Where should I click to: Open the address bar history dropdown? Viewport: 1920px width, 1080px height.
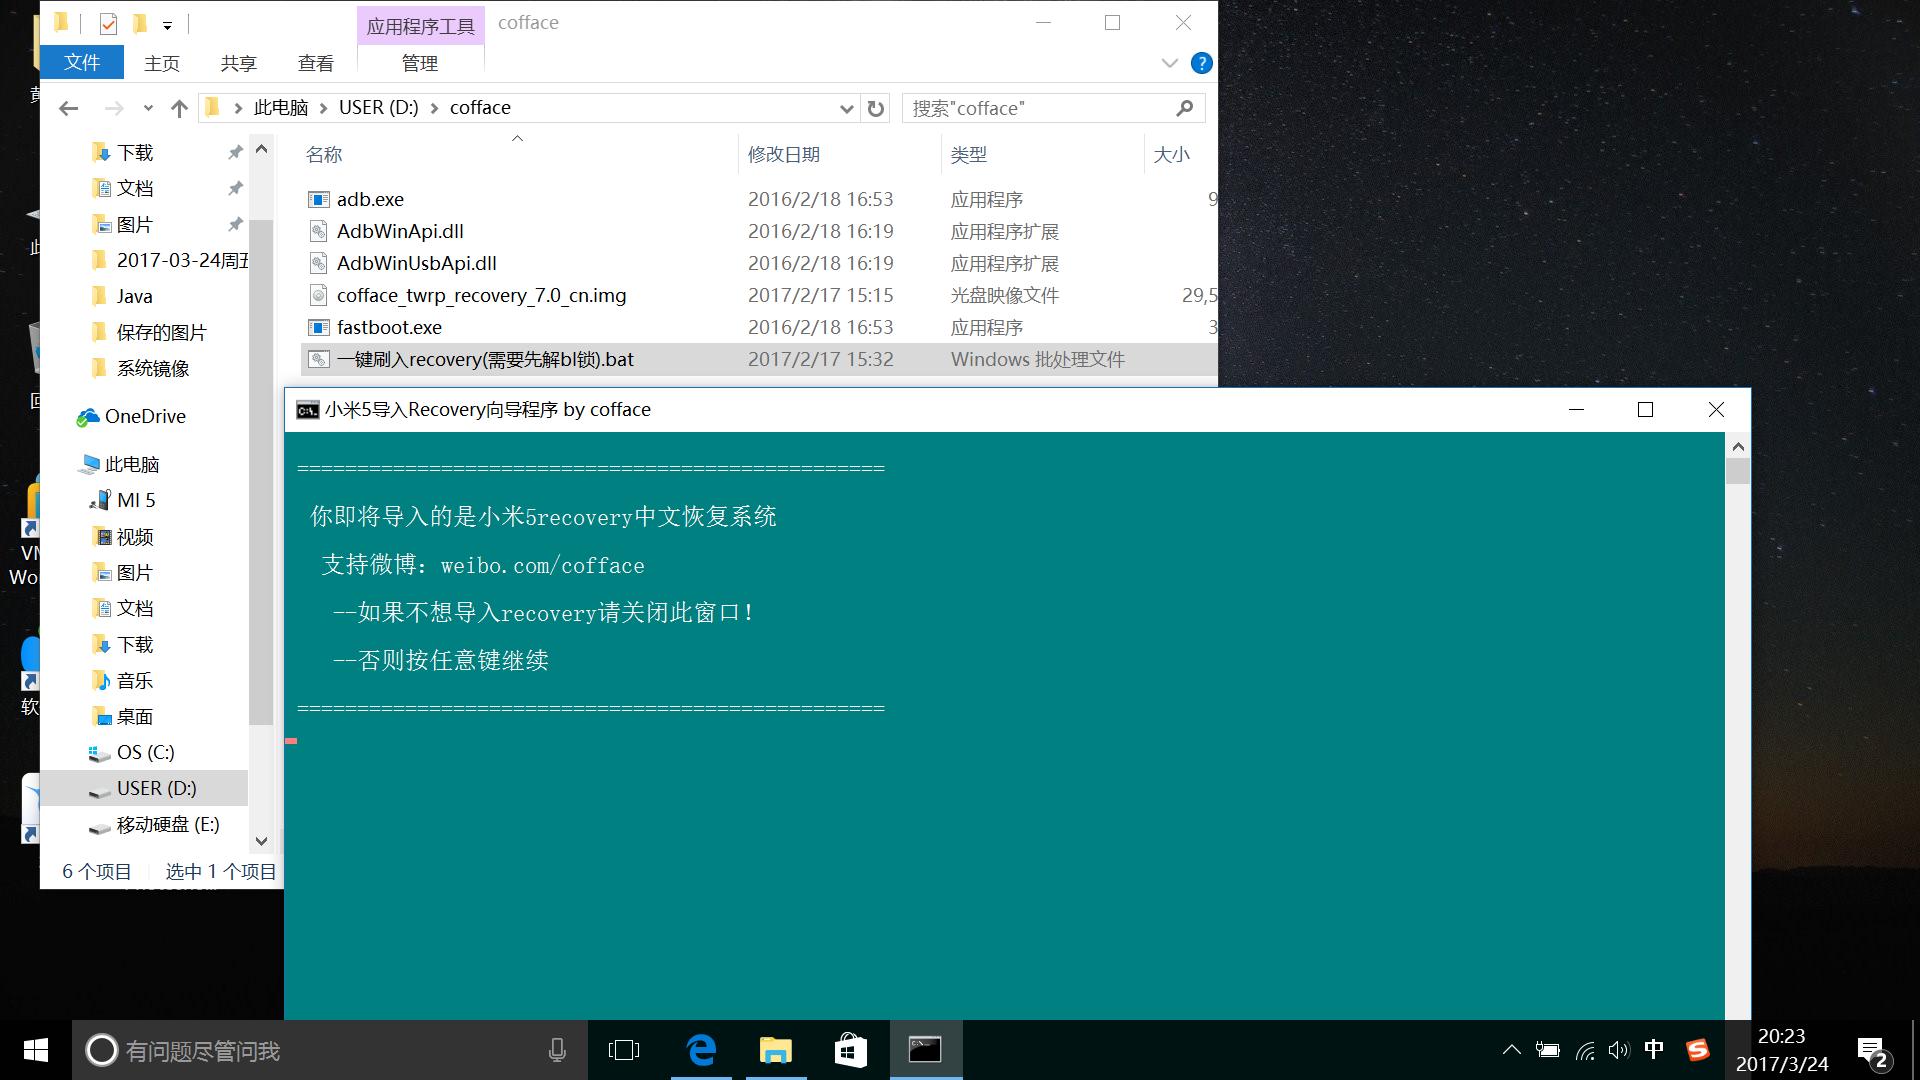coord(846,108)
